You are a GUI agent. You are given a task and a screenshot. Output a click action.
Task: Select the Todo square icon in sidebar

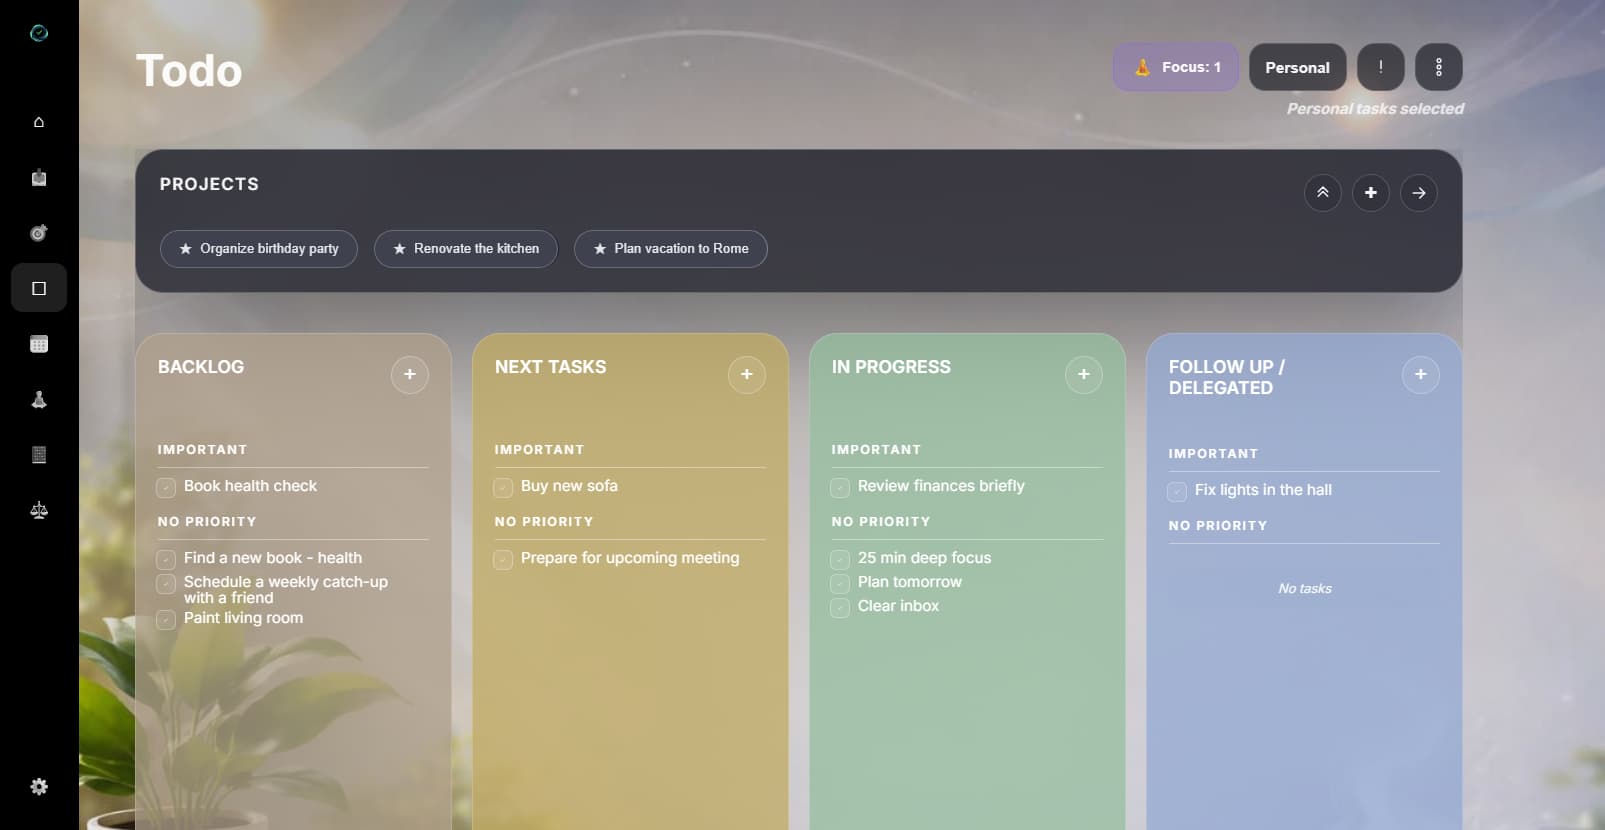click(x=39, y=288)
